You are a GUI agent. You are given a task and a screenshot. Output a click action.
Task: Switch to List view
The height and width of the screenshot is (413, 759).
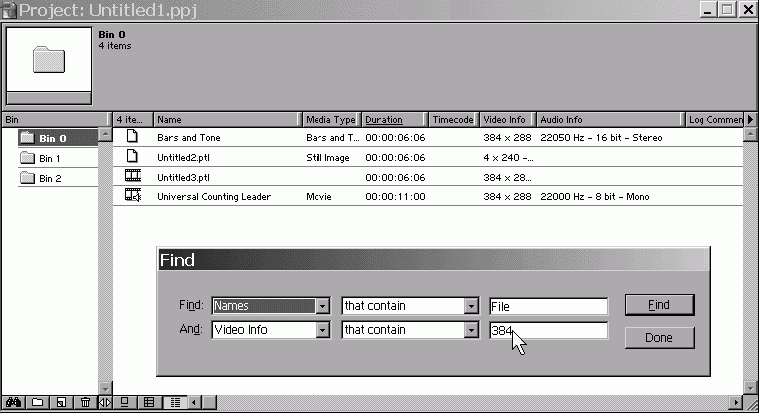click(x=175, y=402)
